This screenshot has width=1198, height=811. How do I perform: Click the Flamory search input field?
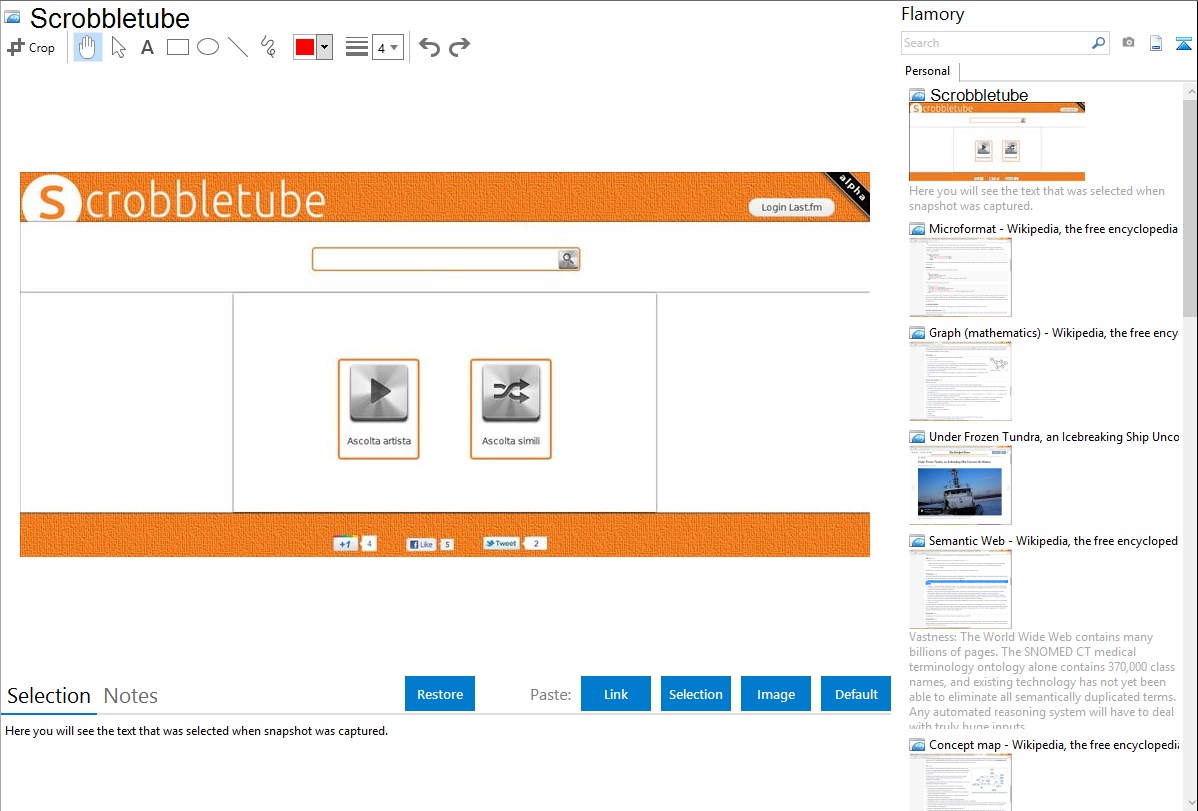point(996,43)
